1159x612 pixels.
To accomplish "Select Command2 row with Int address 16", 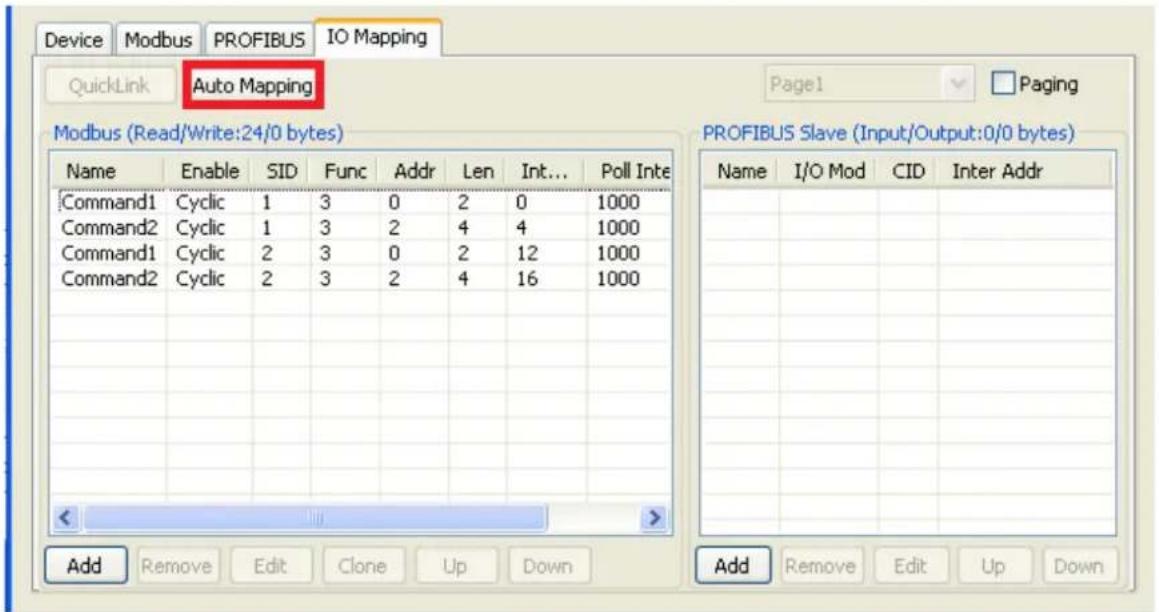I will [361, 278].
